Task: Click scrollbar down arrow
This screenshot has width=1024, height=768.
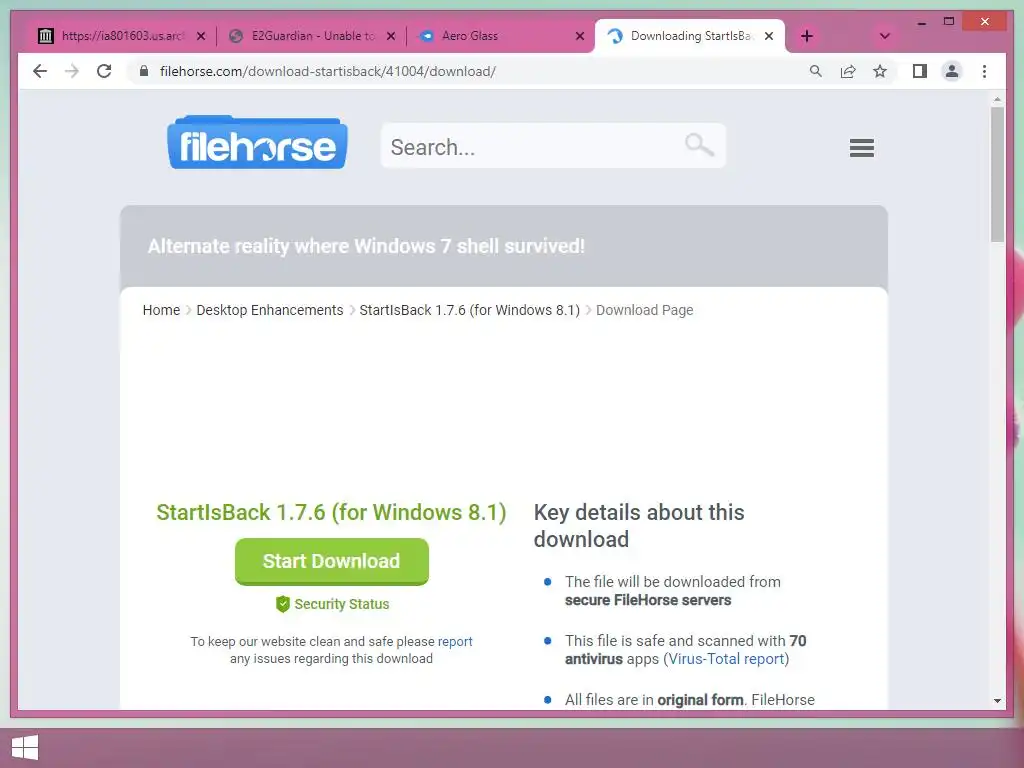Action: [997, 701]
